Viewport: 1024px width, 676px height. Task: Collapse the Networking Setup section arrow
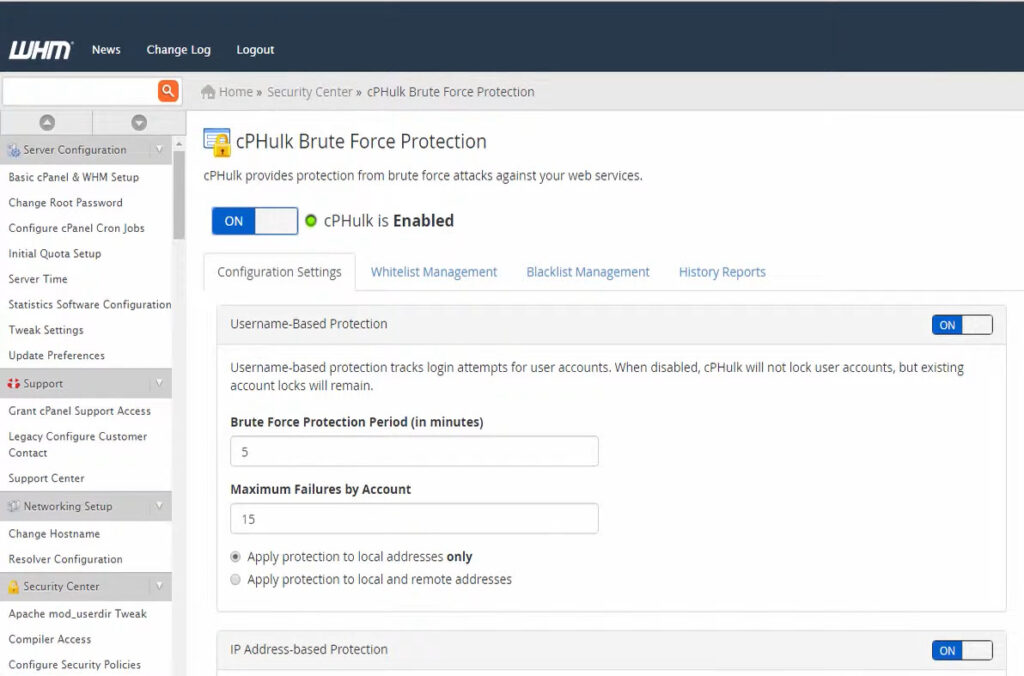tap(158, 506)
